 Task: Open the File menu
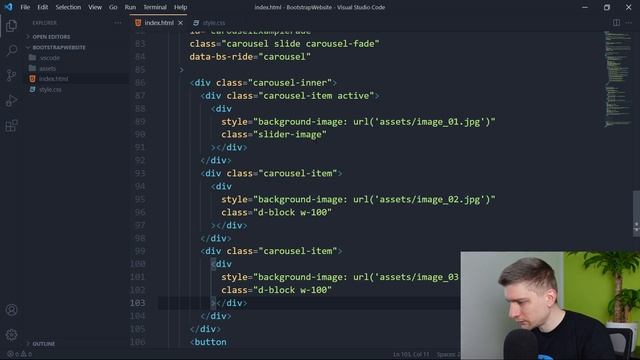click(x=25, y=7)
